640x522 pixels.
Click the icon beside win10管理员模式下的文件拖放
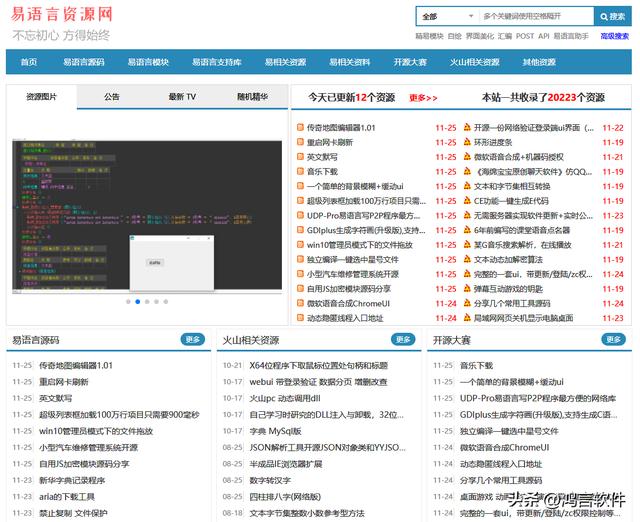(300, 245)
